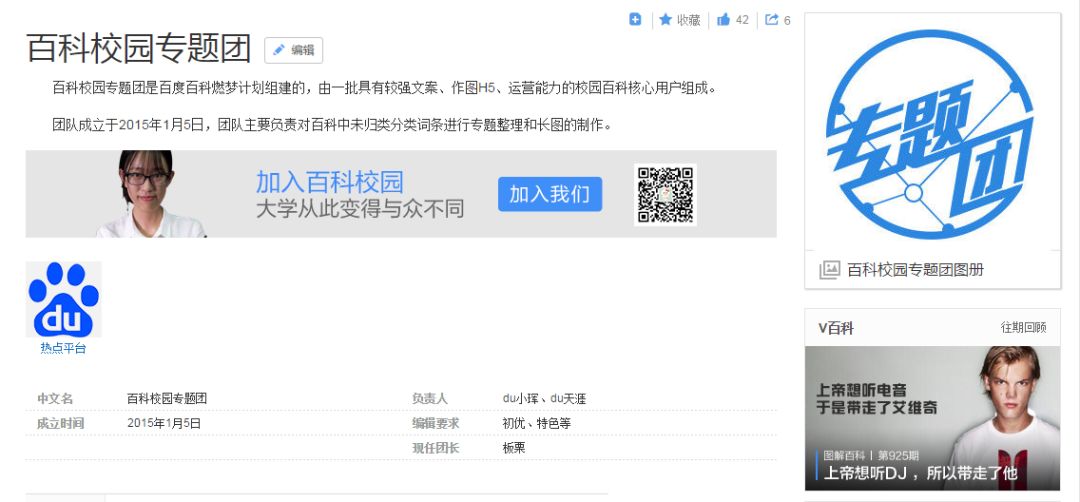Click the photo album icon beside 百科校园专题团图册
The width and height of the screenshot is (1080, 502).
click(x=829, y=270)
